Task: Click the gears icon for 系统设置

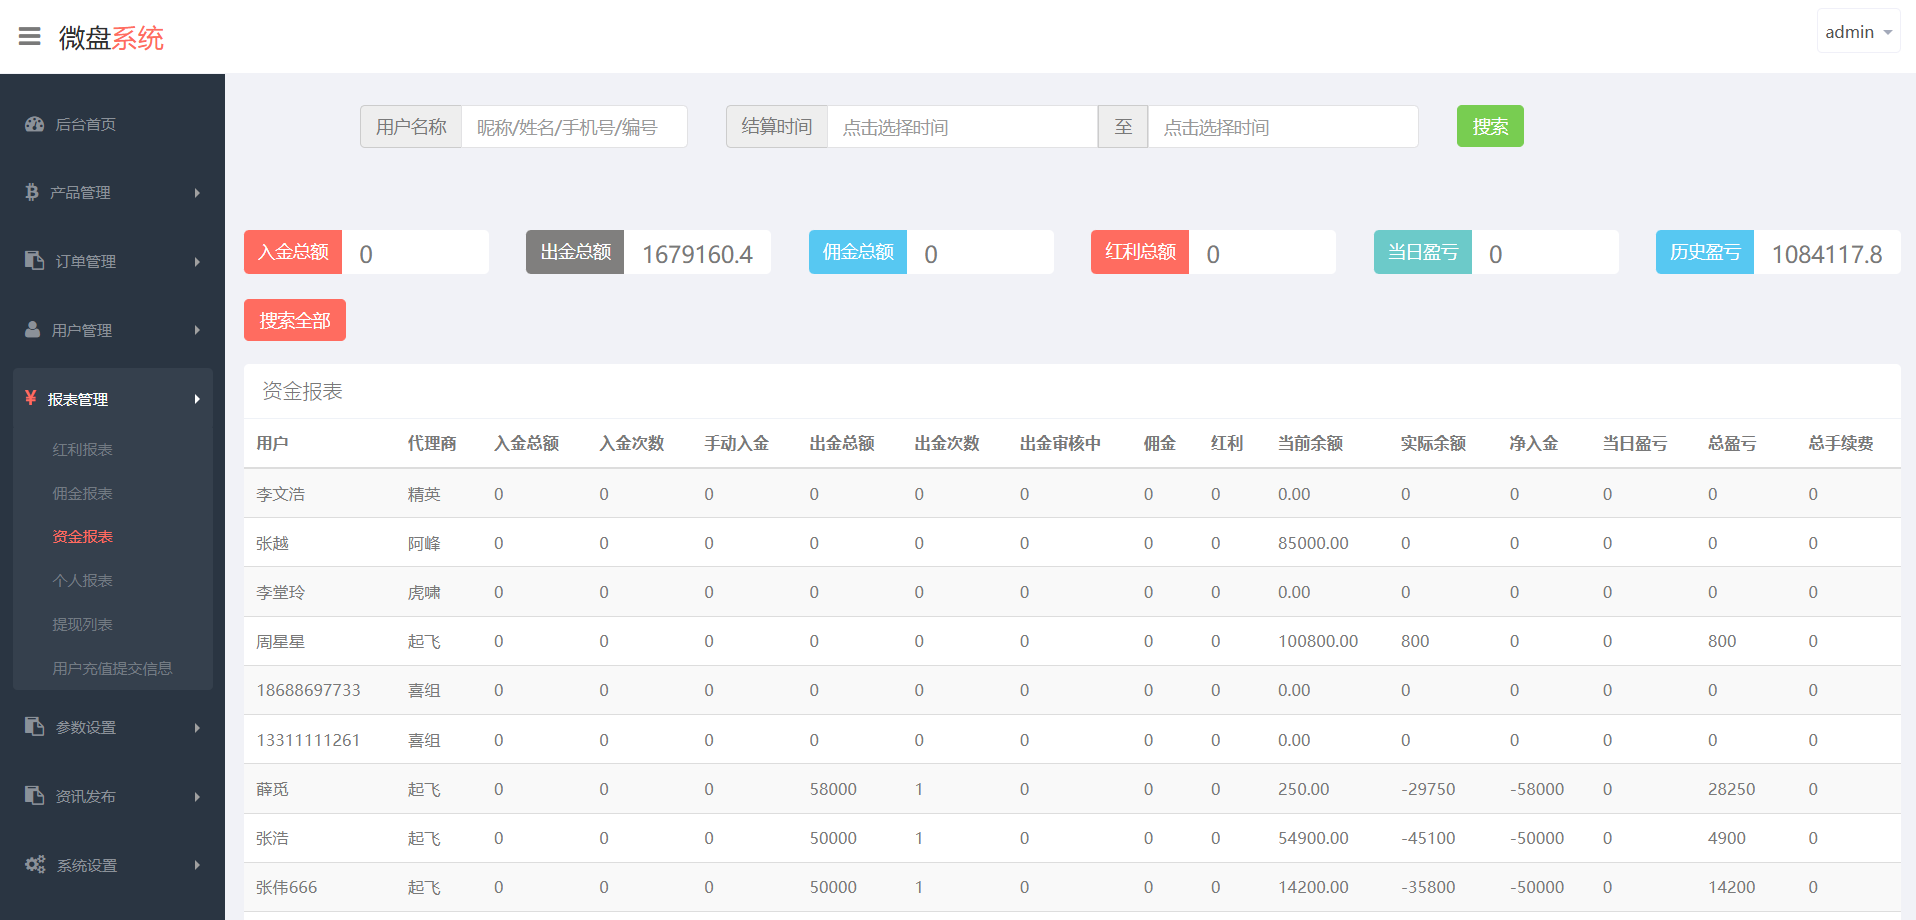Action: pyautogui.click(x=35, y=864)
